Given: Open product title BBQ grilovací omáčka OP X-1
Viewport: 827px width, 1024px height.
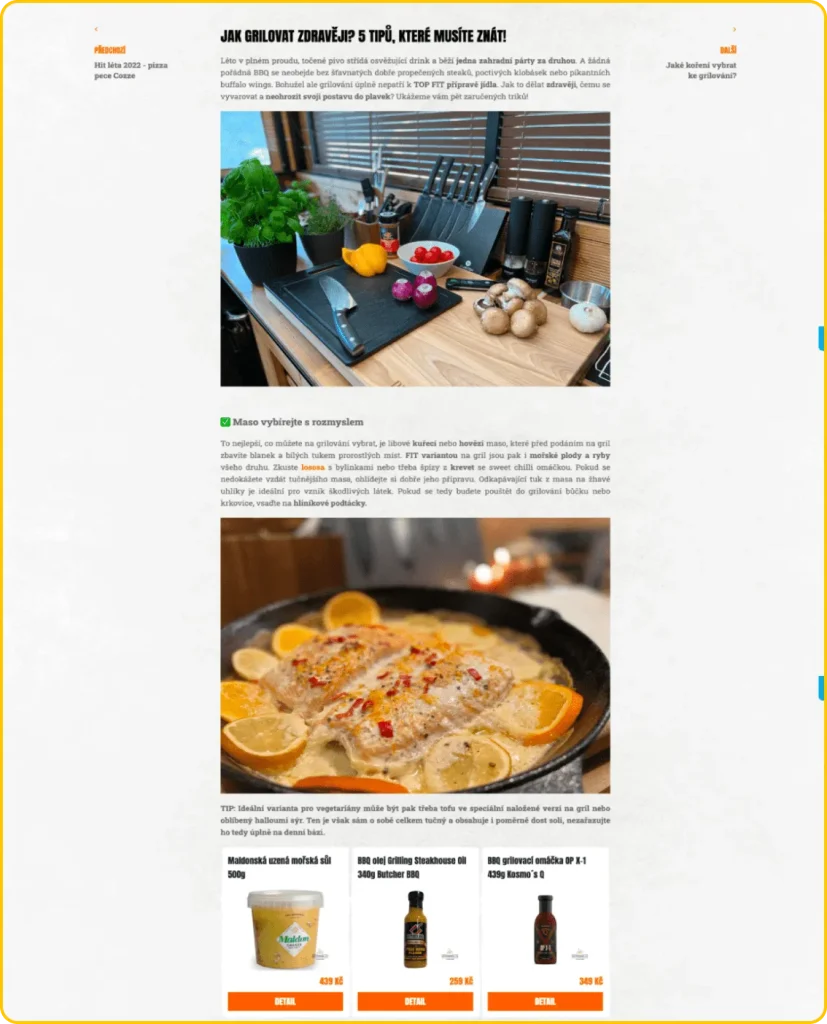Looking at the screenshot, I should (x=537, y=867).
